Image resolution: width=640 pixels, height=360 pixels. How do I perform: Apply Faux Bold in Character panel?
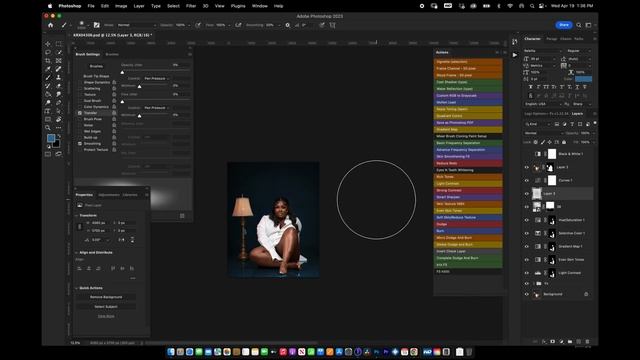531,87
